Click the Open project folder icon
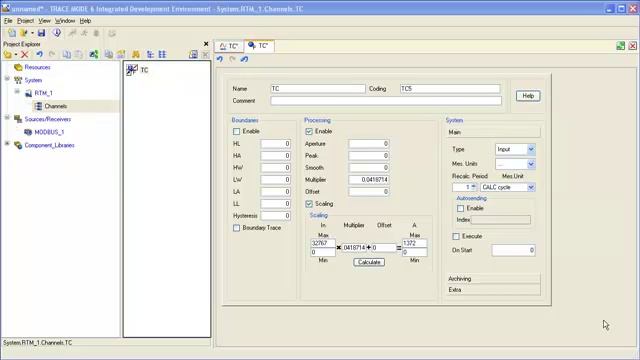This screenshot has width=640, height=360. coord(24,33)
